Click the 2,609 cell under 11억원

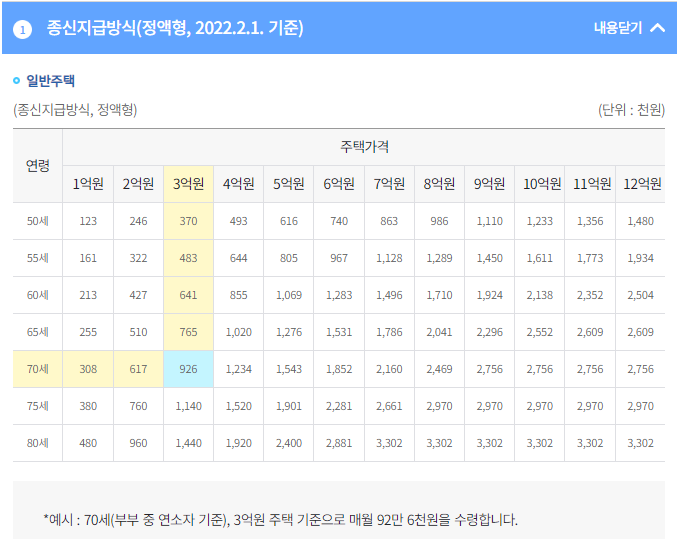click(590, 332)
